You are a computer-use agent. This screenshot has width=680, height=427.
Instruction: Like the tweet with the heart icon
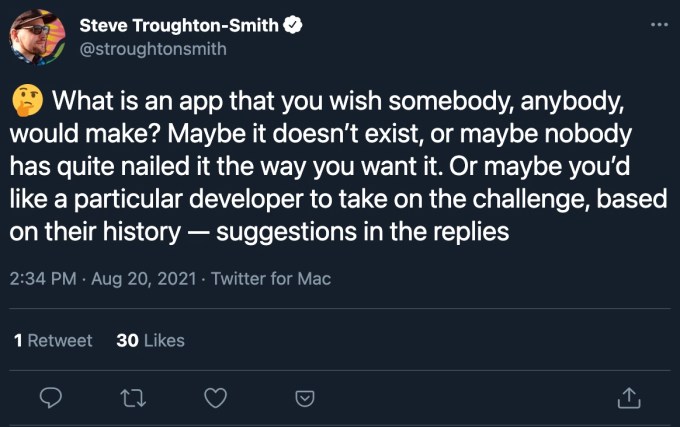coord(215,397)
